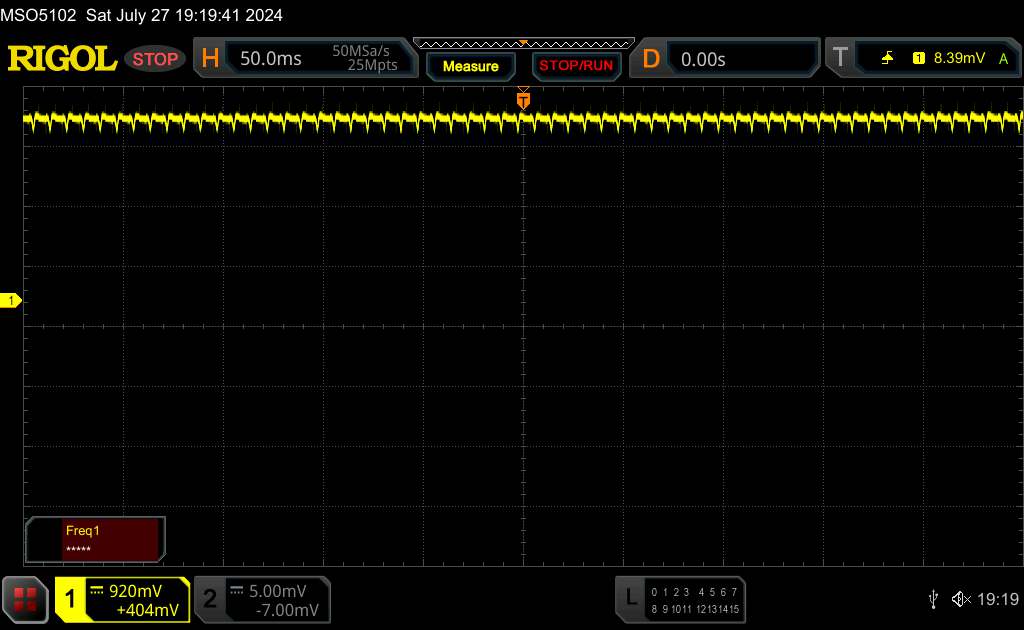
Task: Click the rising edge trigger icon
Action: coord(887,58)
